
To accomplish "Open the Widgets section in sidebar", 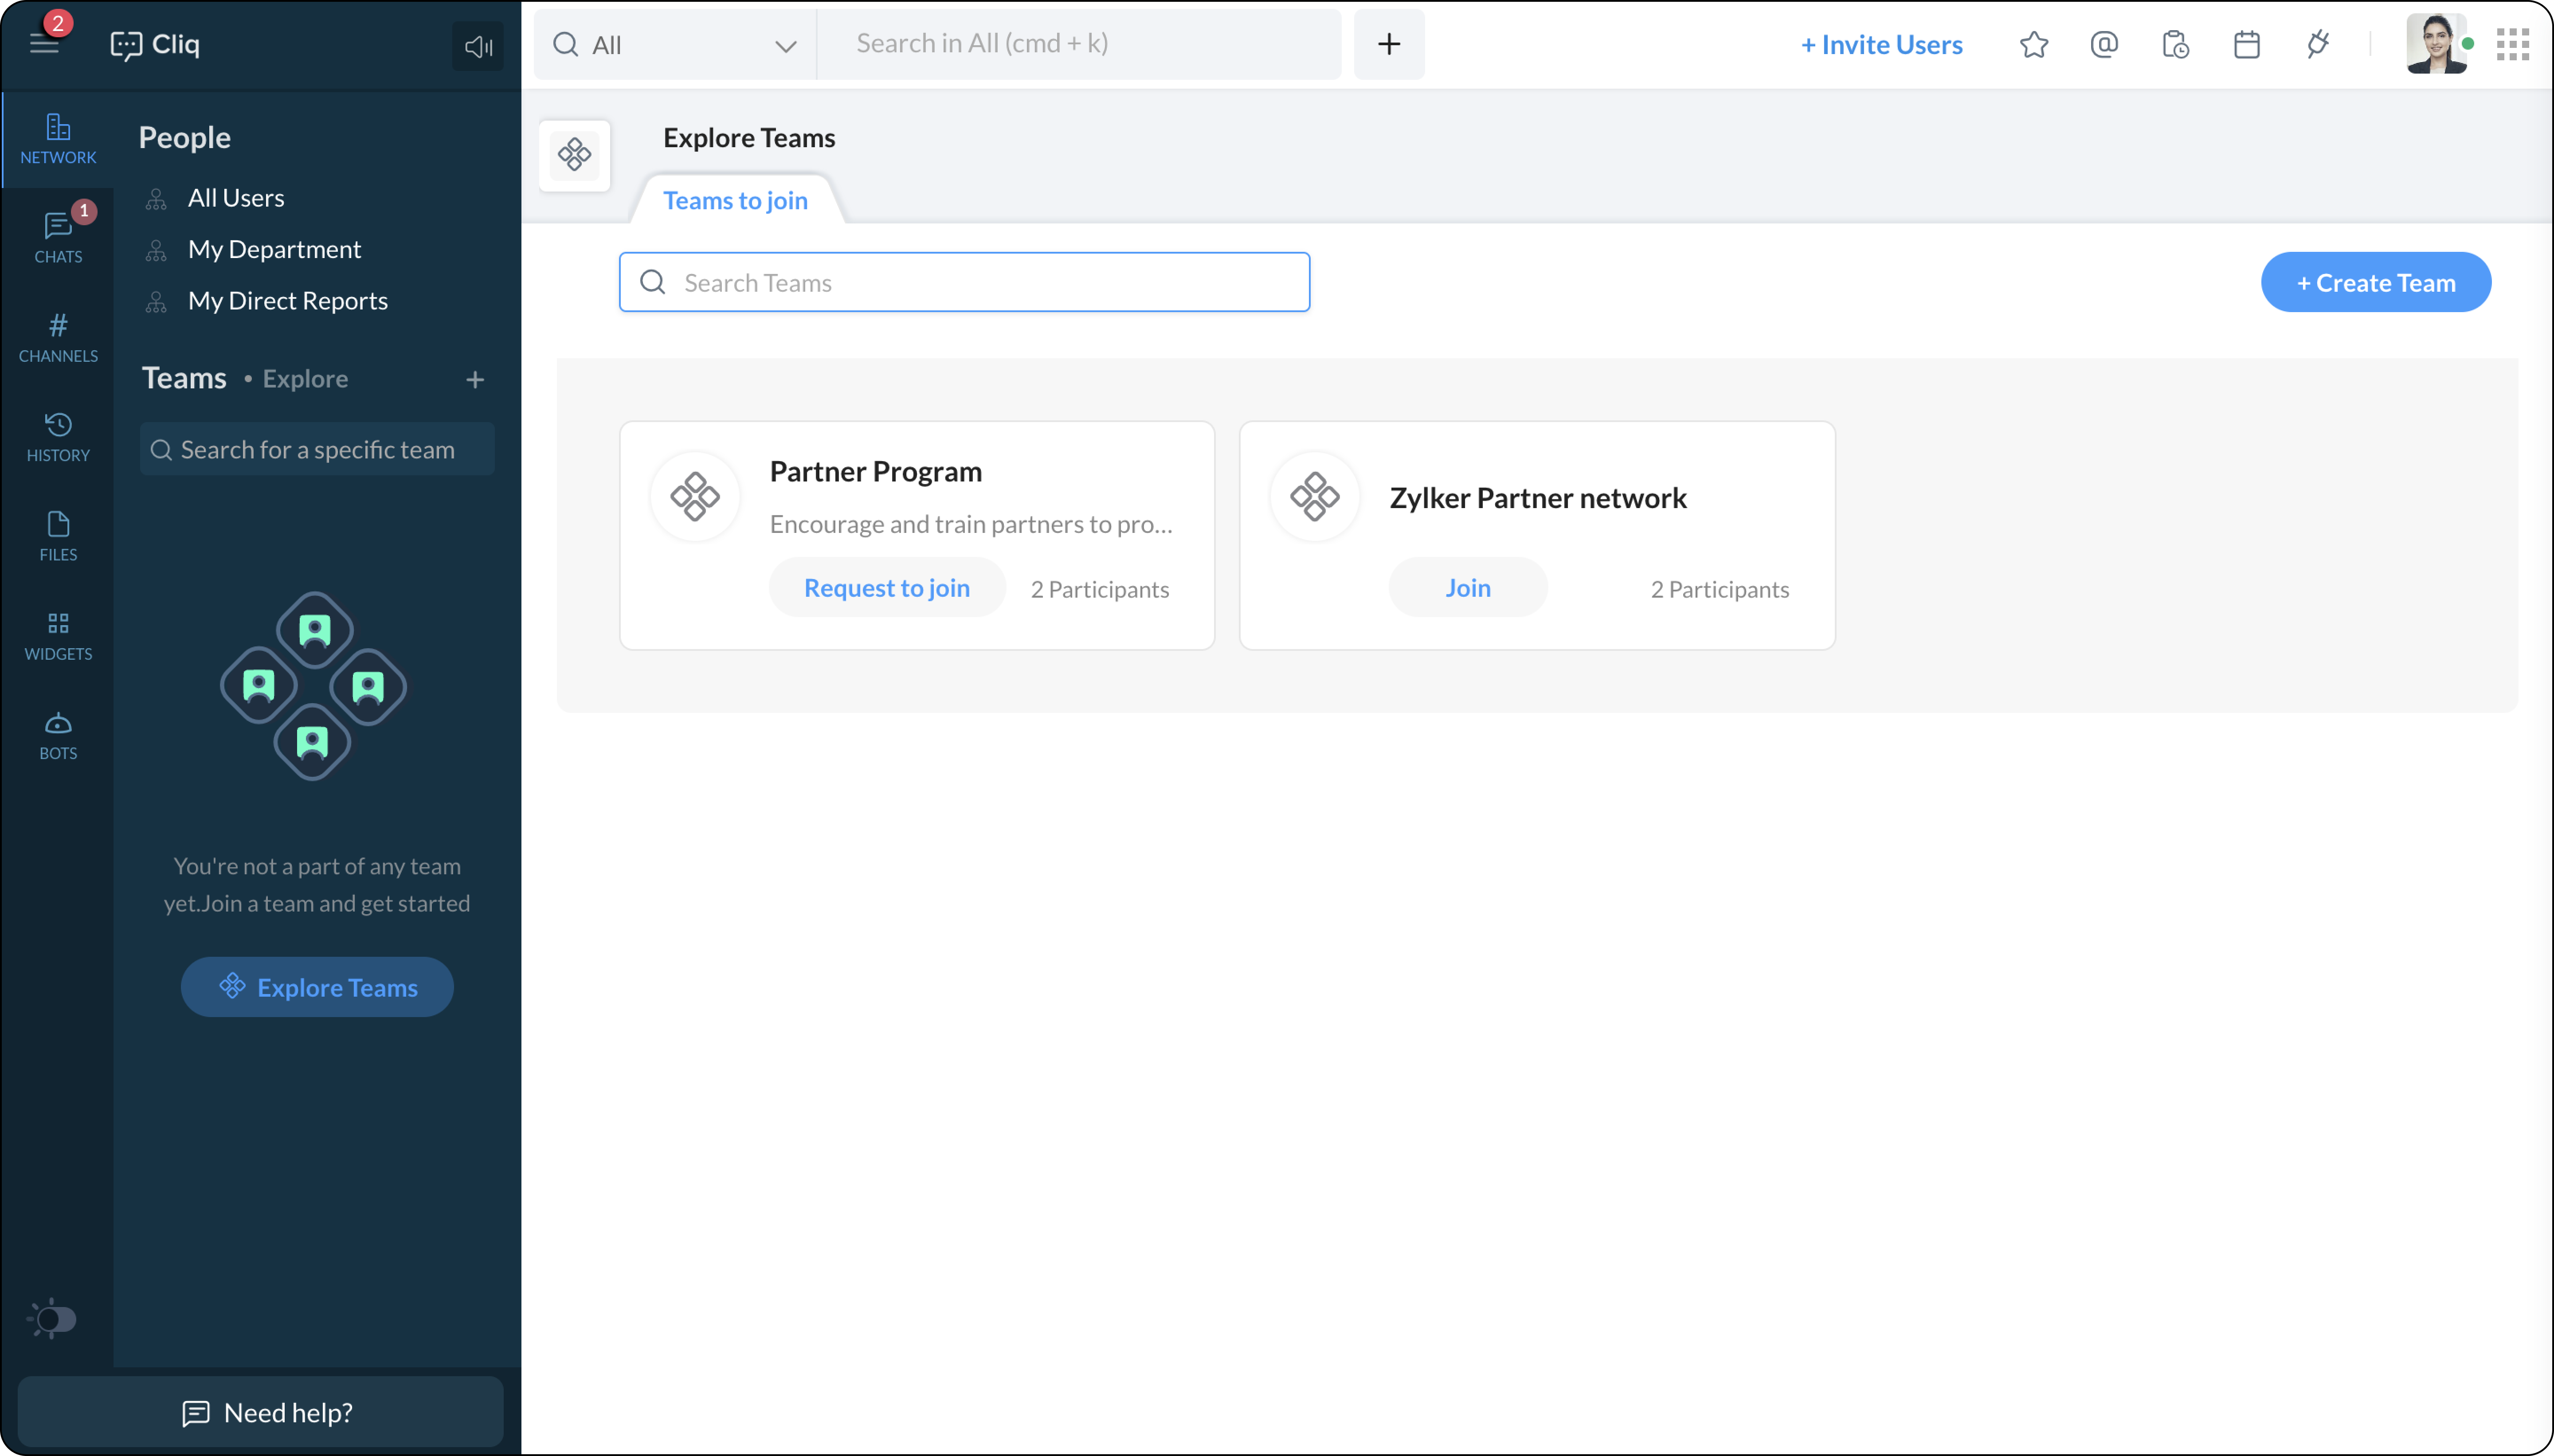I will [x=58, y=635].
